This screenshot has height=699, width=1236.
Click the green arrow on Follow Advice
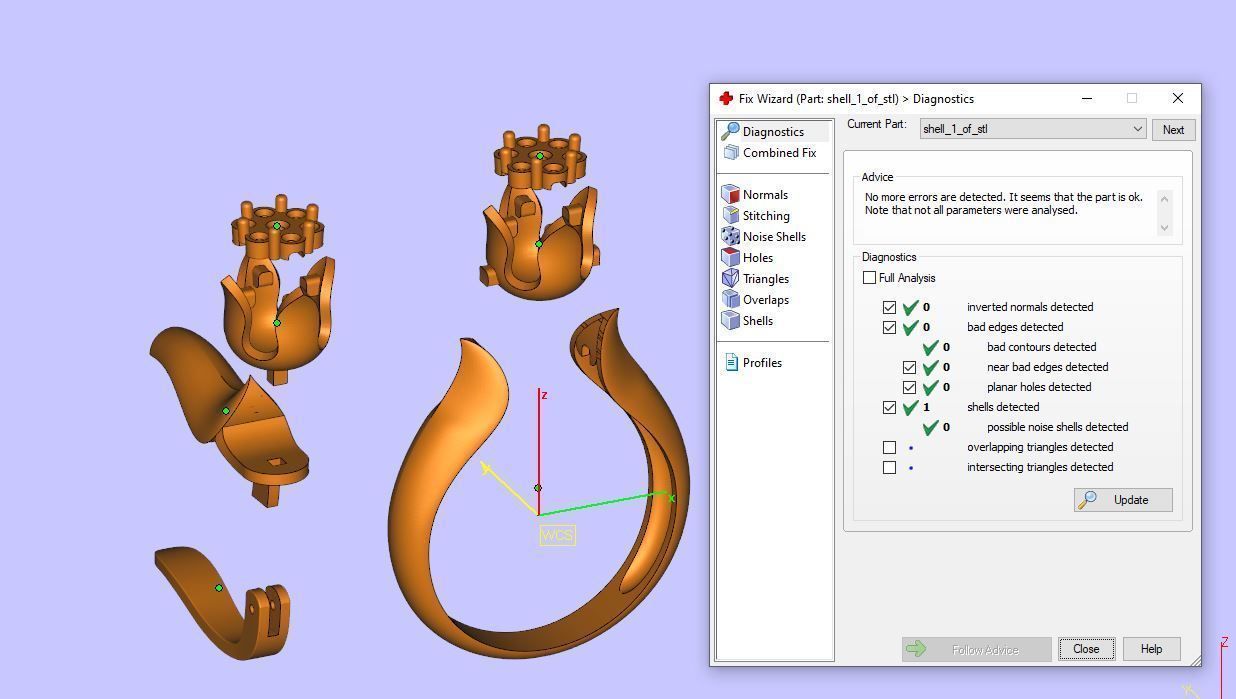point(915,649)
